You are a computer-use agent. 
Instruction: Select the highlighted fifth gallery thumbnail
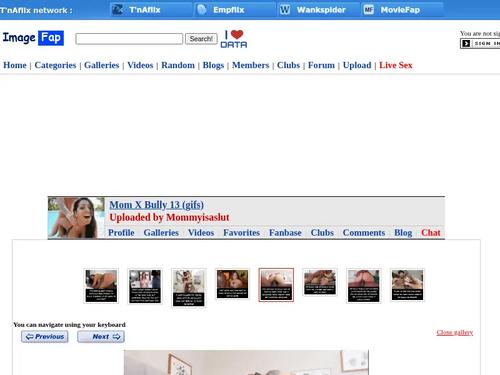(x=276, y=285)
